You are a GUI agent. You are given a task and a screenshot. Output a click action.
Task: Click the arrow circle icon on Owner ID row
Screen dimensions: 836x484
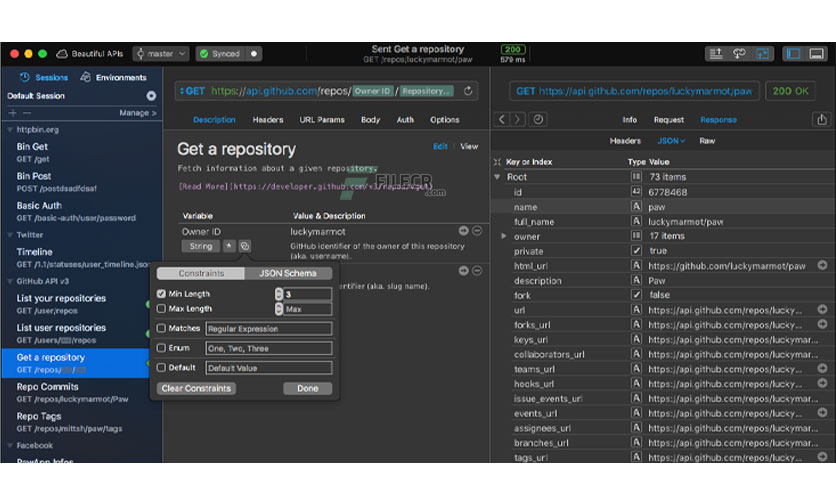coord(463,231)
